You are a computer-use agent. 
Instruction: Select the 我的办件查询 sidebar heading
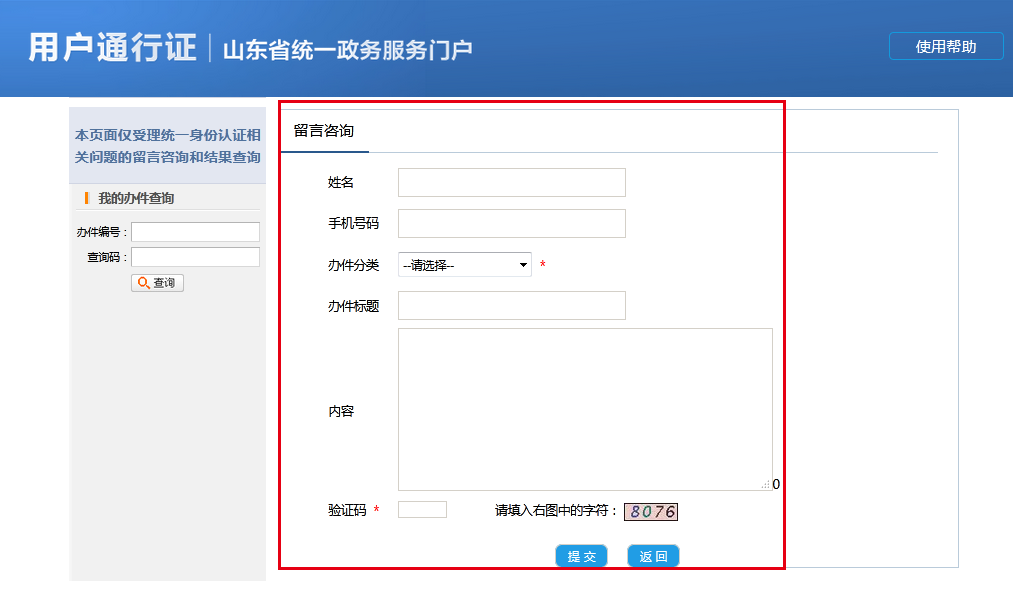tap(136, 198)
